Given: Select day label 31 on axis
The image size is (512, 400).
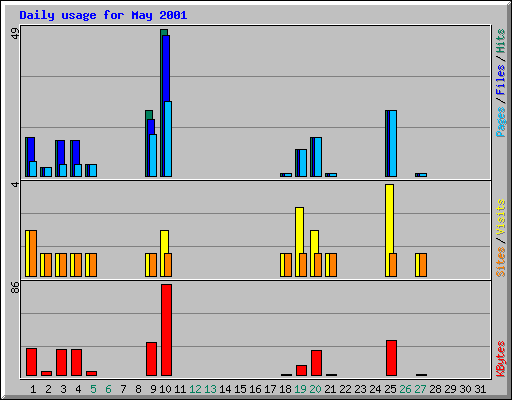Looking at the screenshot, I should [480, 389].
